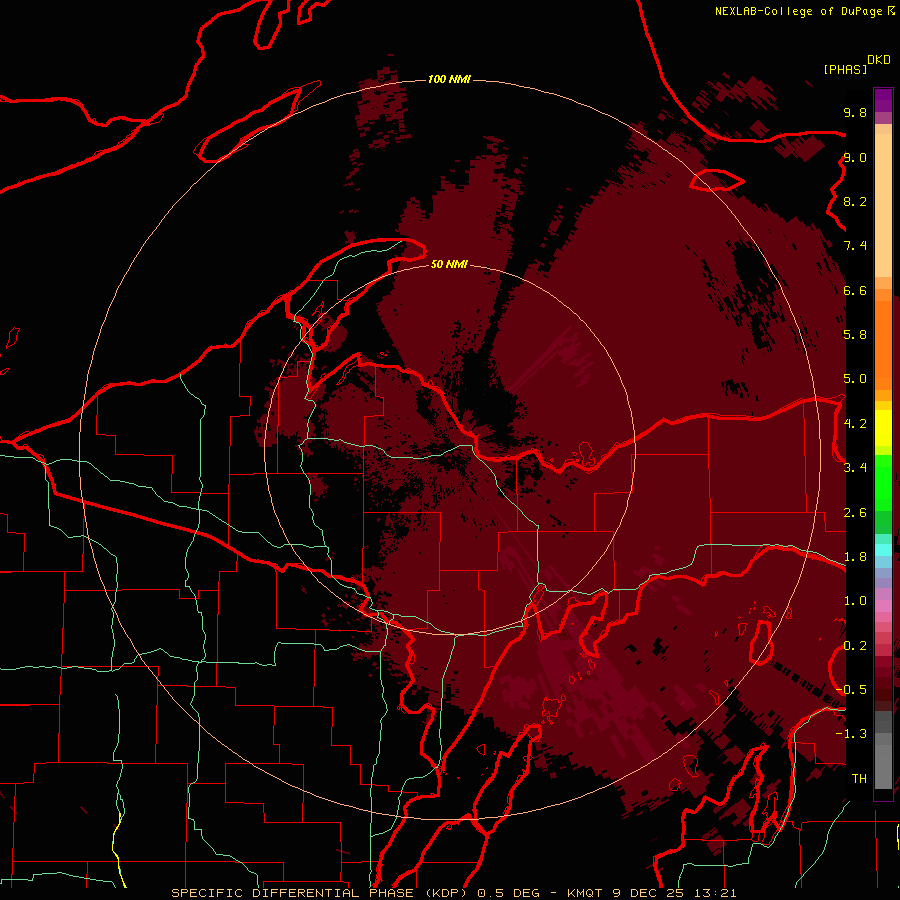Select the 2.6 value on the color scale
This screenshot has width=900, height=900.
click(855, 513)
